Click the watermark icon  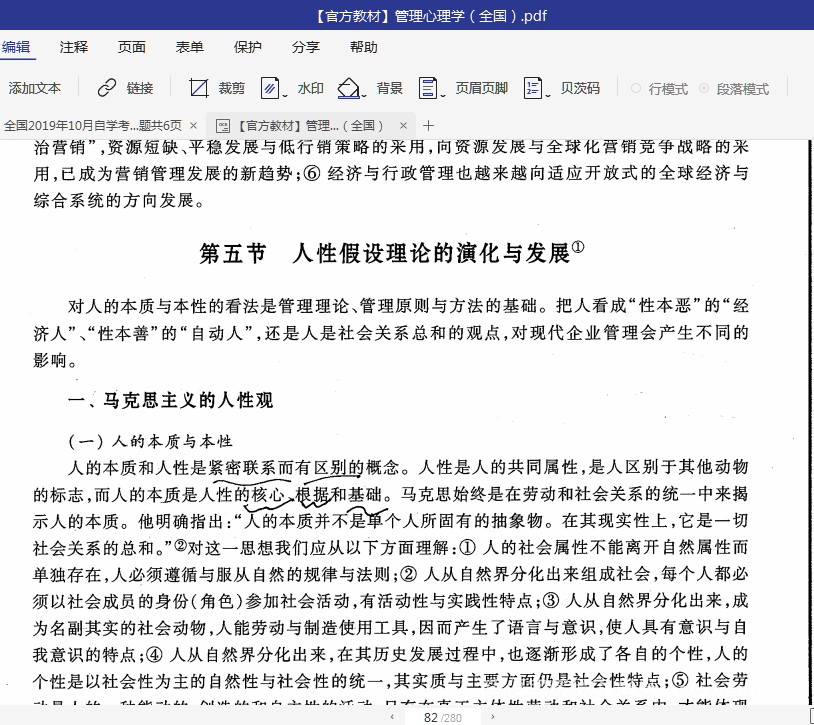[x=270, y=88]
